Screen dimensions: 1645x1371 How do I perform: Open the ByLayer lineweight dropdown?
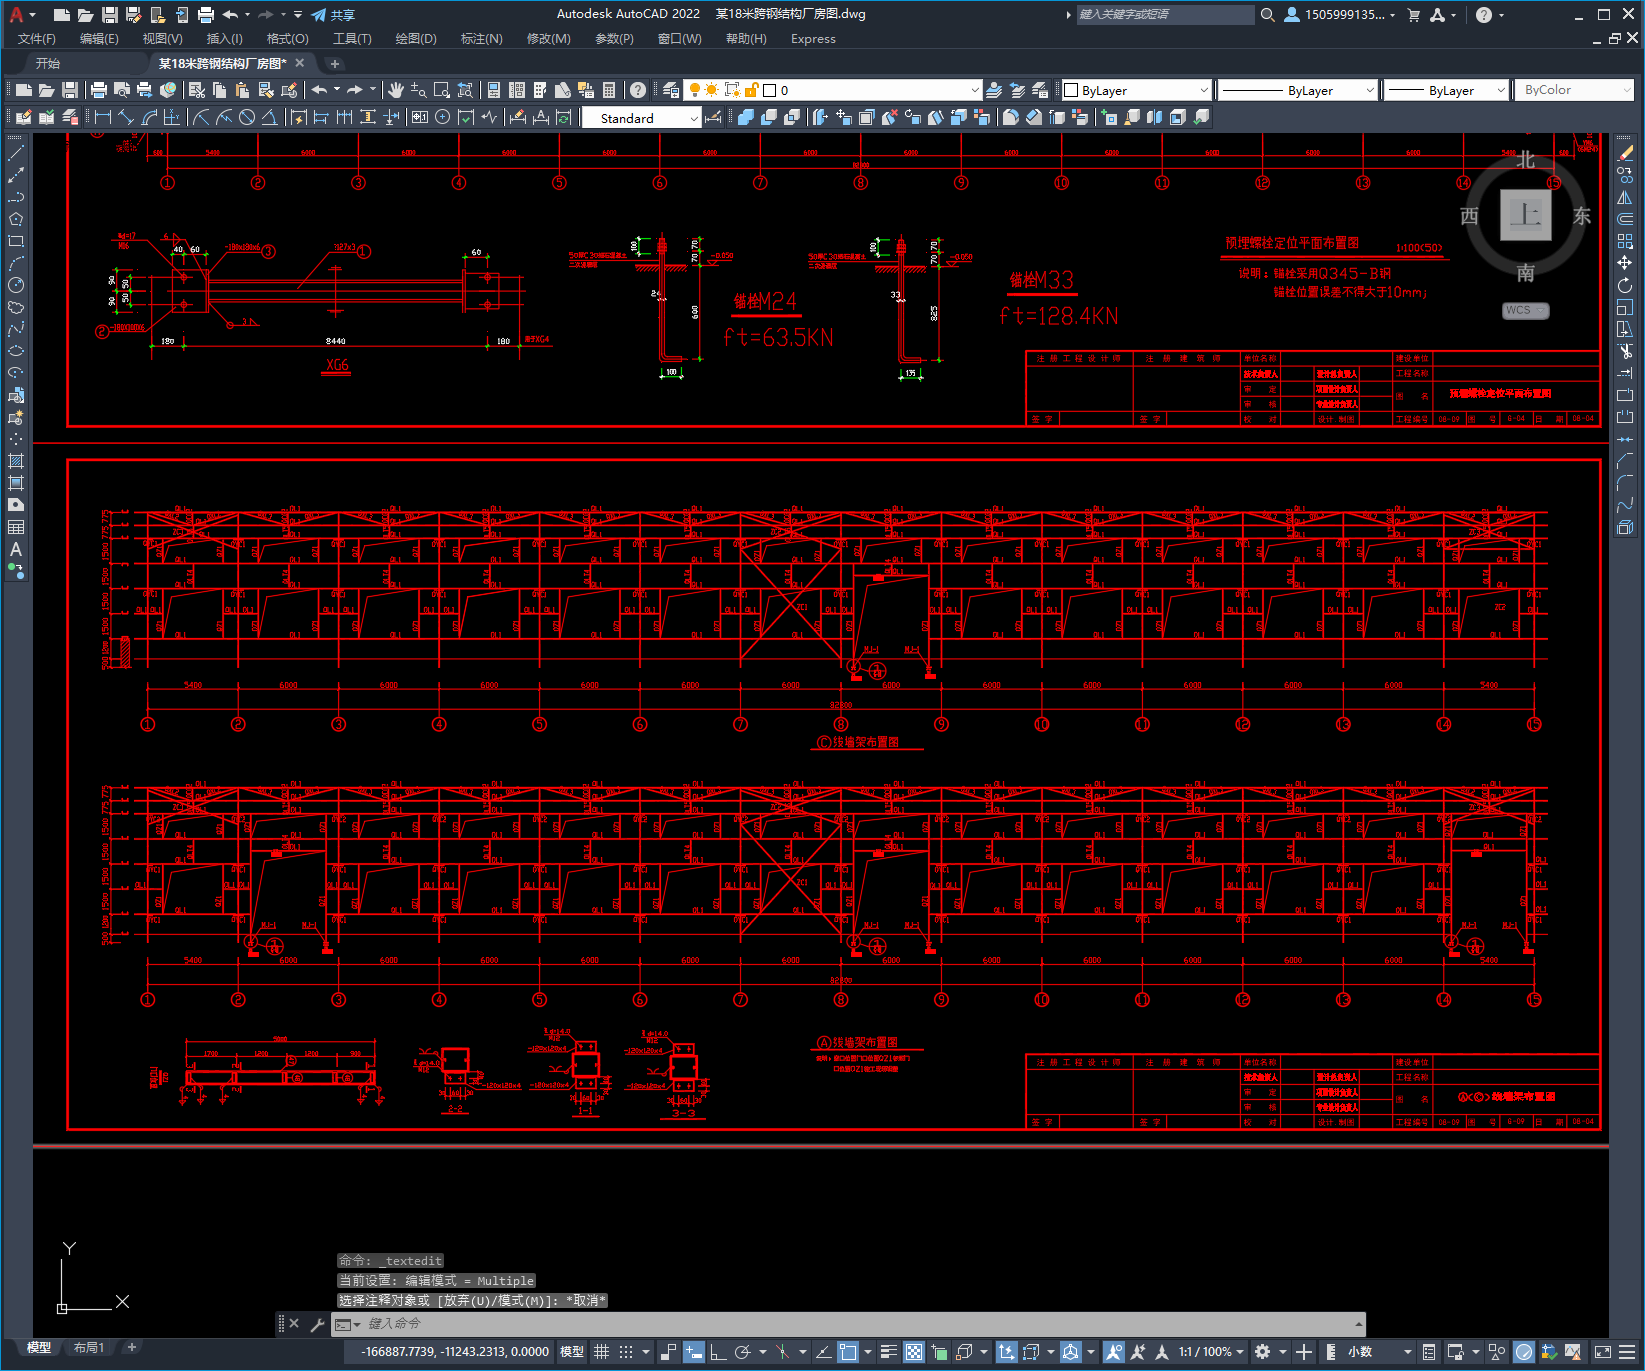(x=1446, y=90)
